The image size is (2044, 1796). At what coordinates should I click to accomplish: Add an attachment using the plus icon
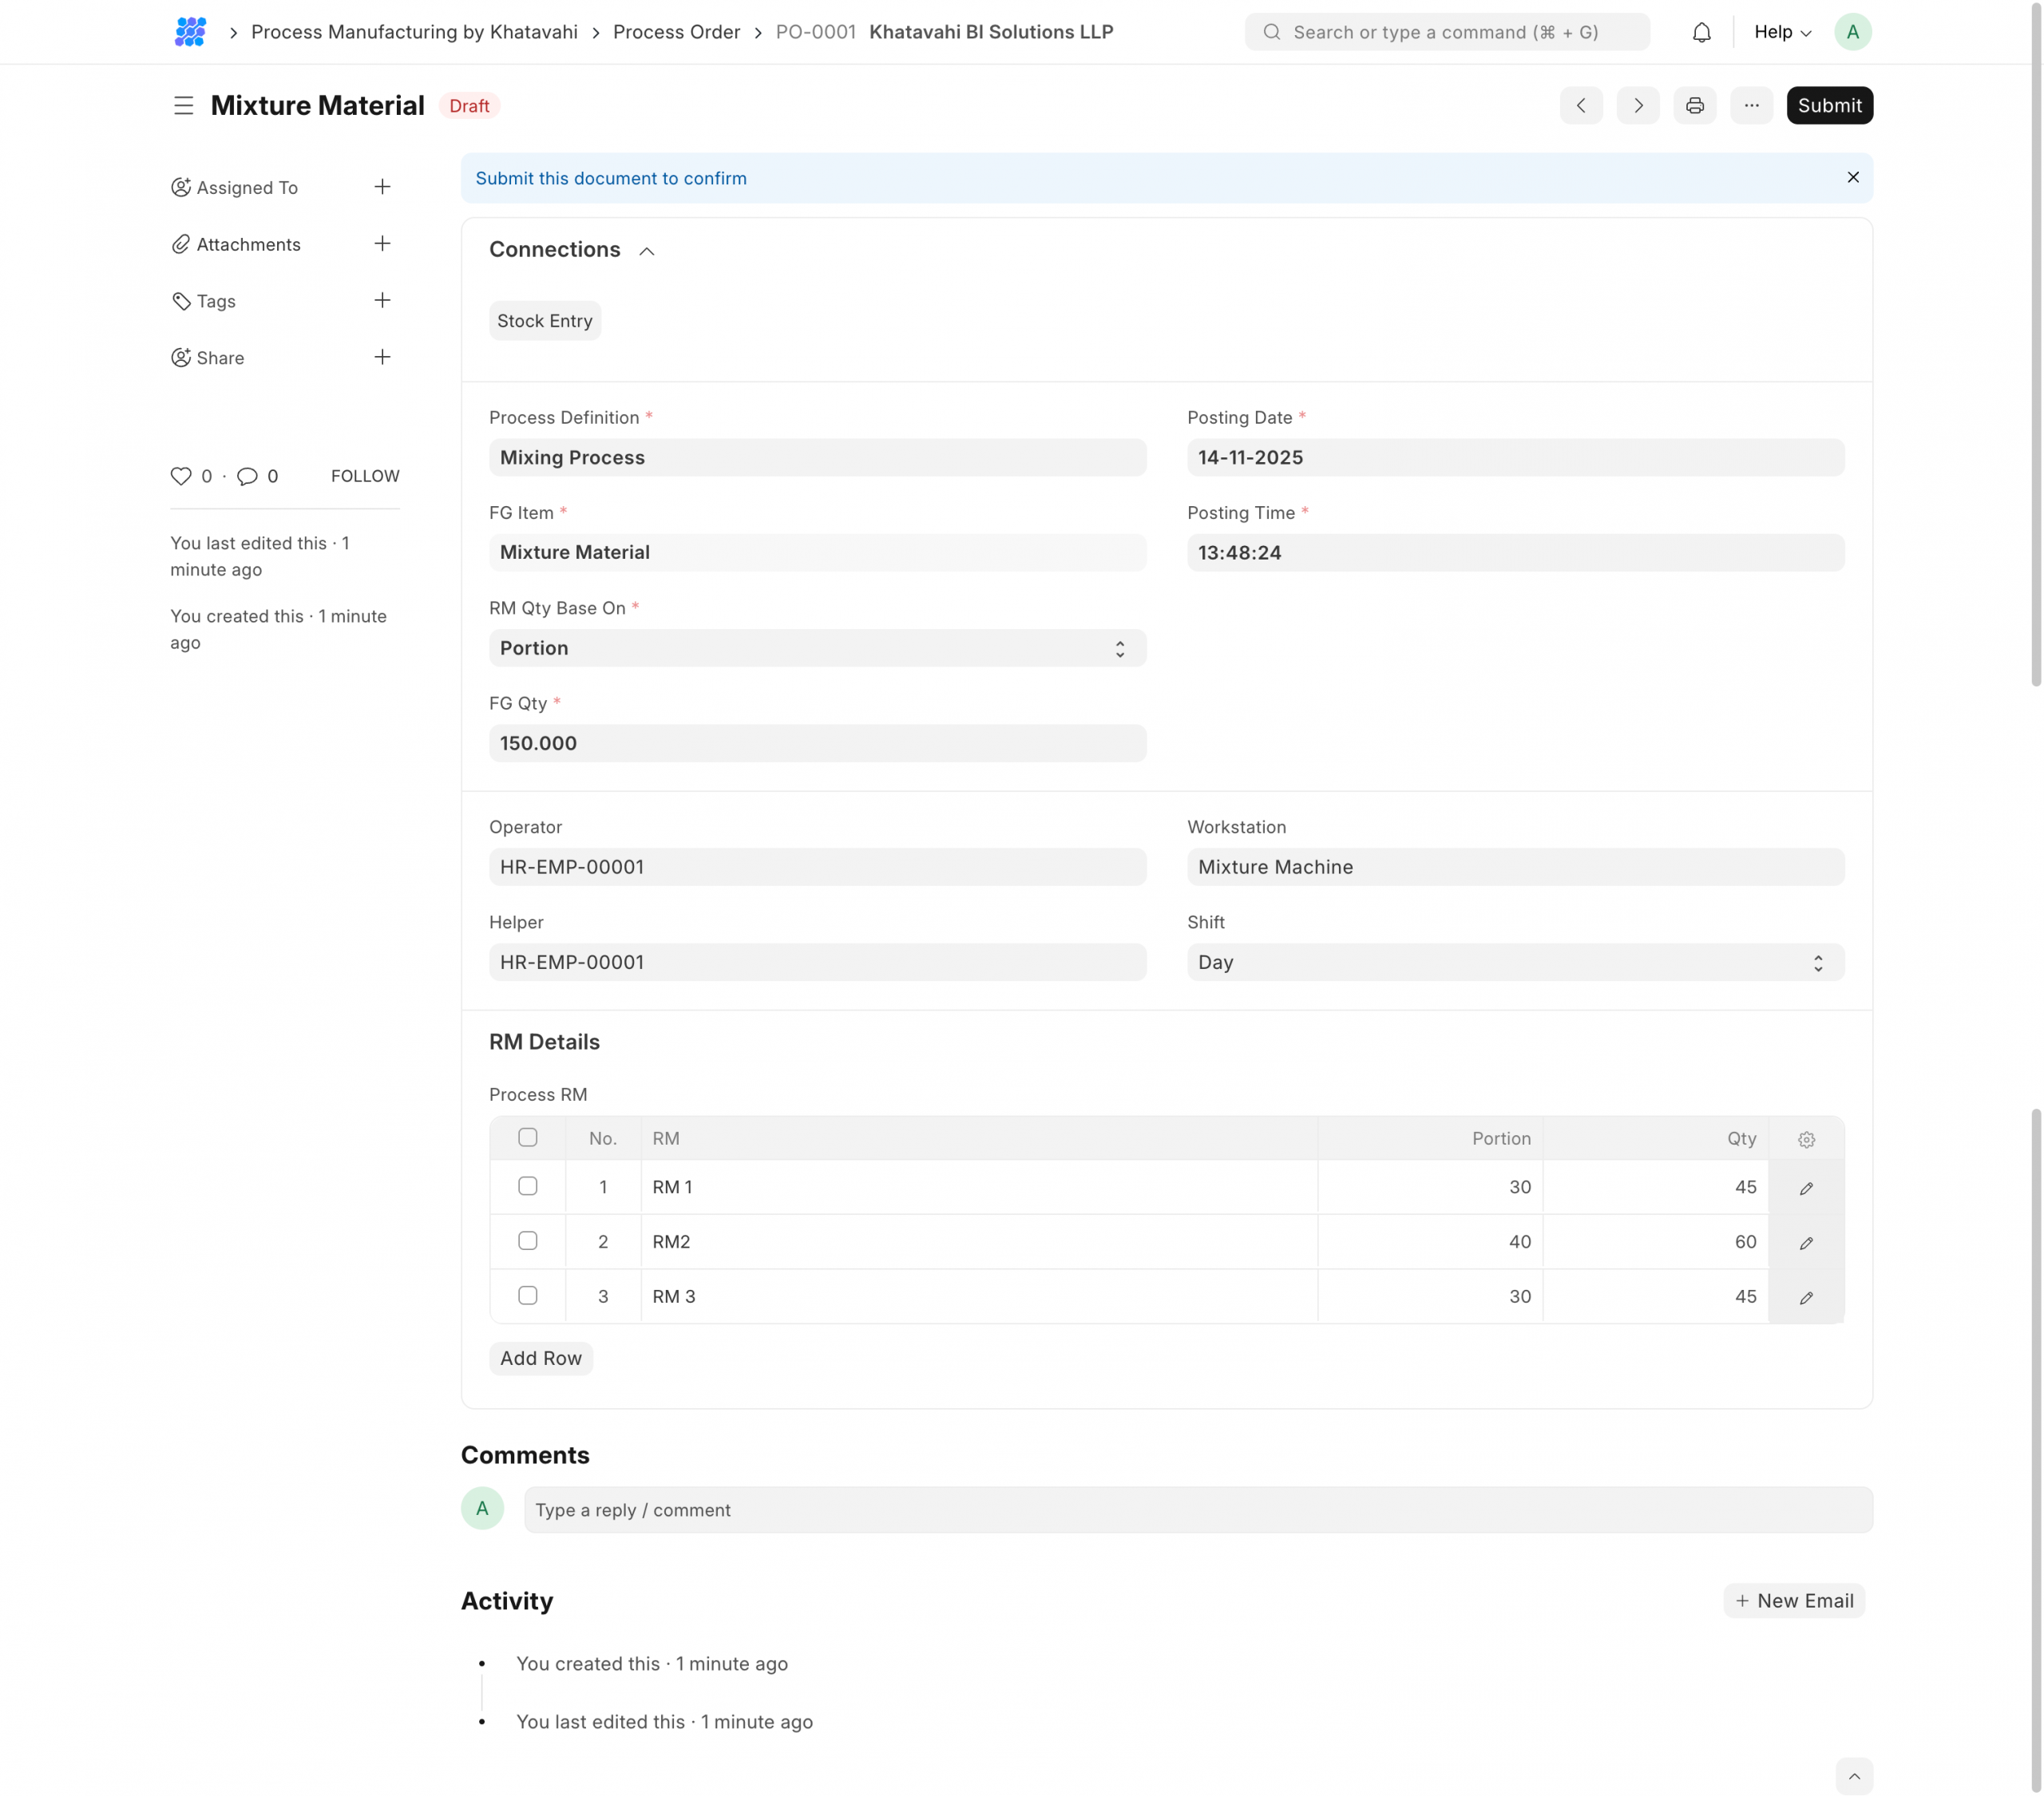tap(382, 244)
